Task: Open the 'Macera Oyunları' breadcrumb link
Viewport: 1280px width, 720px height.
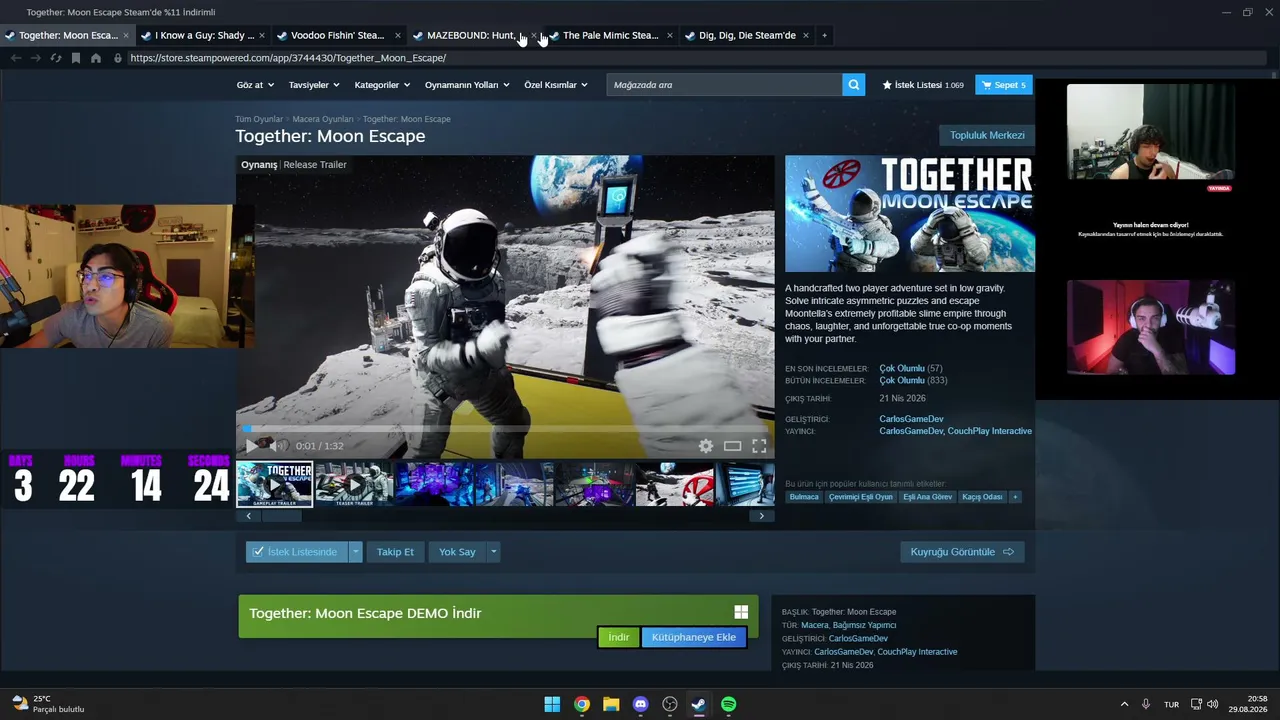Action: 323,119
